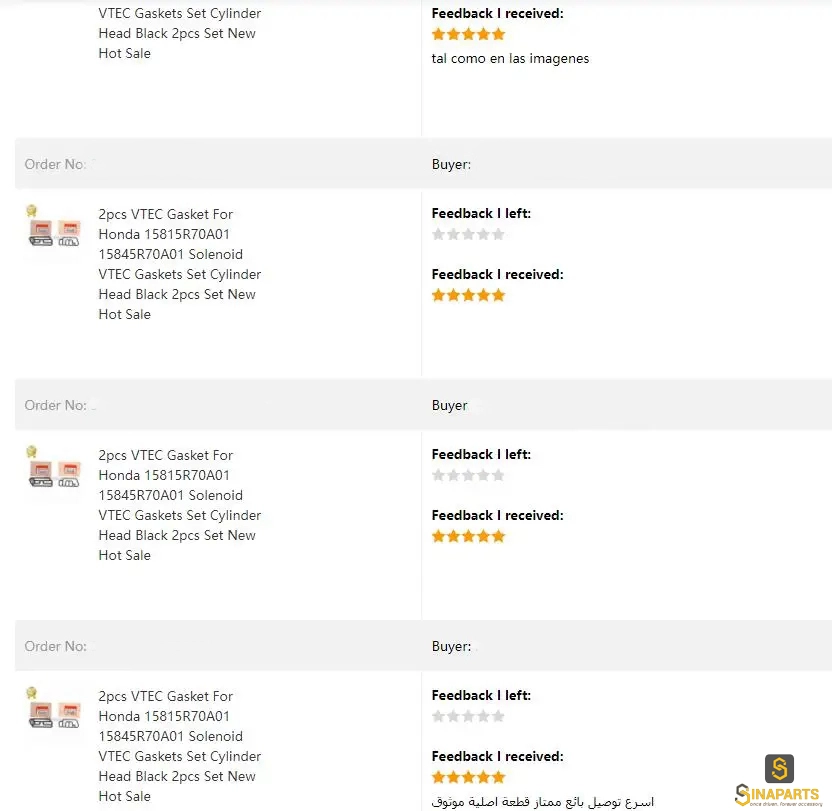The width and height of the screenshot is (832, 811).
Task: Click empty stars under second 'Feedback I left'
Action: 468,475
